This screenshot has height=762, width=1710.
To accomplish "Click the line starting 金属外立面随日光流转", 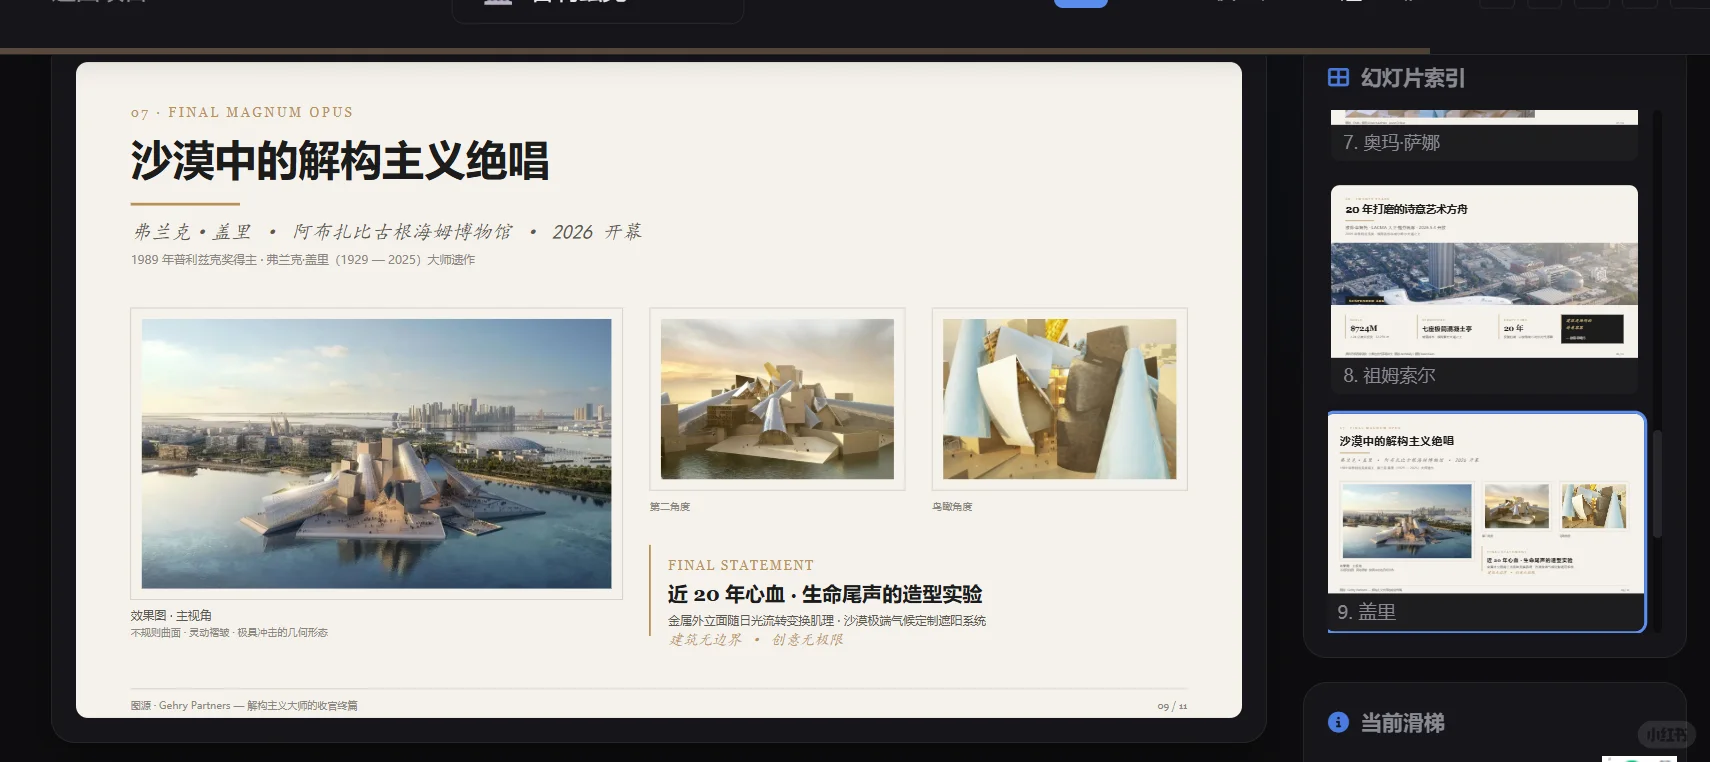I will [x=827, y=621].
